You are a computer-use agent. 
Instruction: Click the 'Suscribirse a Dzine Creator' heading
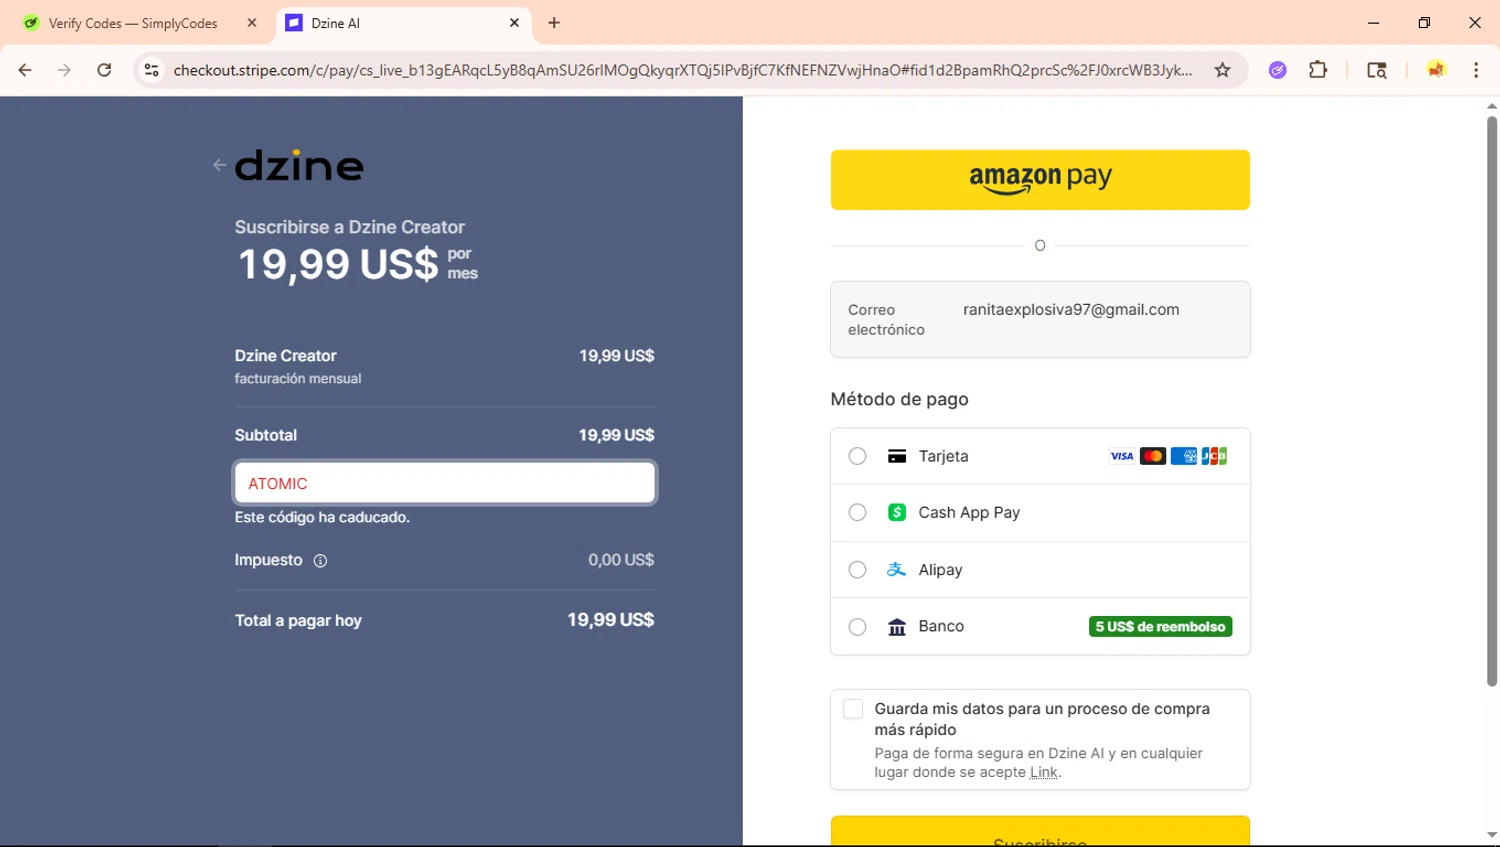[349, 227]
